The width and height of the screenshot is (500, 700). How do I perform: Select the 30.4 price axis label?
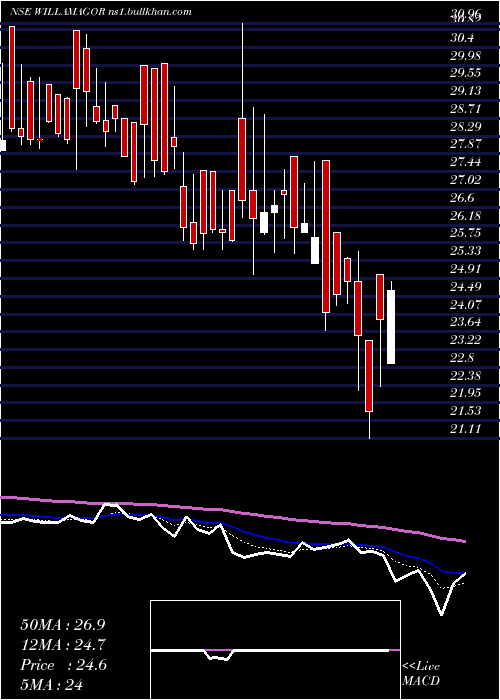pyautogui.click(x=462, y=38)
